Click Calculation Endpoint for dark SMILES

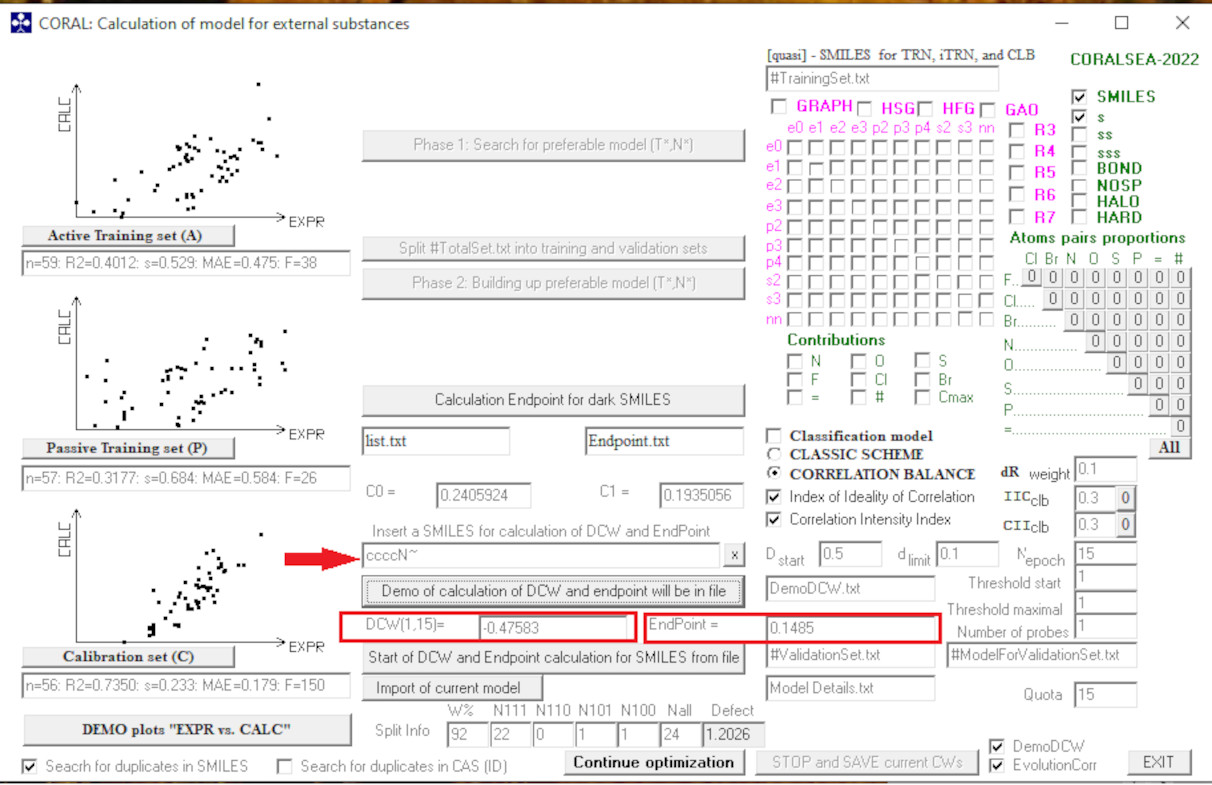click(x=552, y=399)
